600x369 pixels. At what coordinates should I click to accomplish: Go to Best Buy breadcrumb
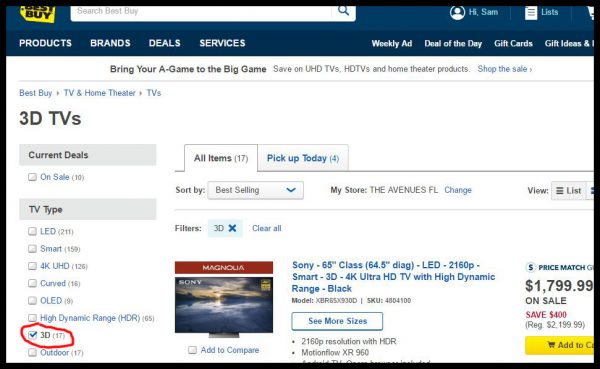click(x=36, y=93)
